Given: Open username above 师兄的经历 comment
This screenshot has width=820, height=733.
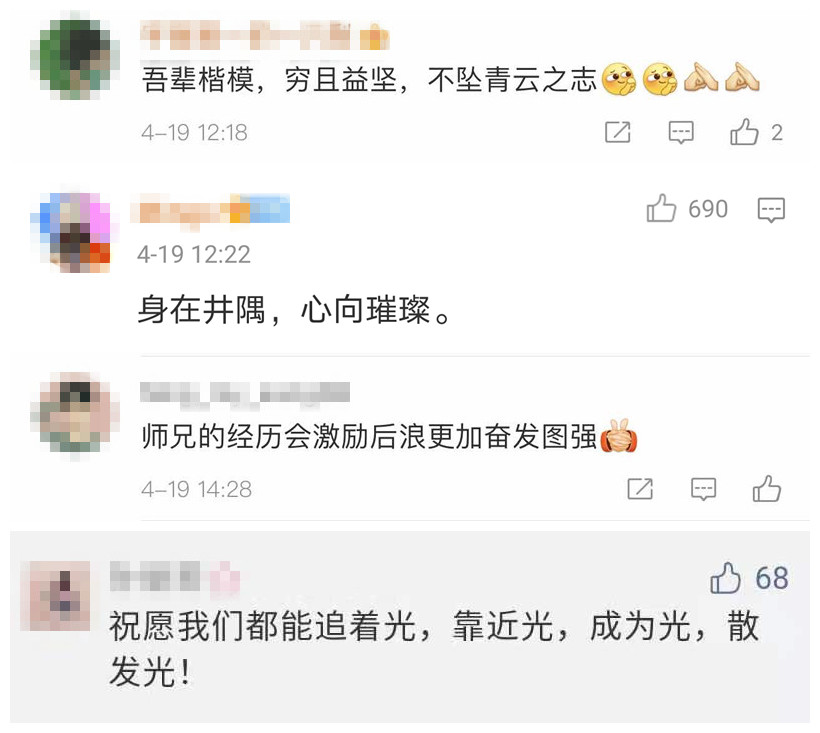Looking at the screenshot, I should [245, 393].
